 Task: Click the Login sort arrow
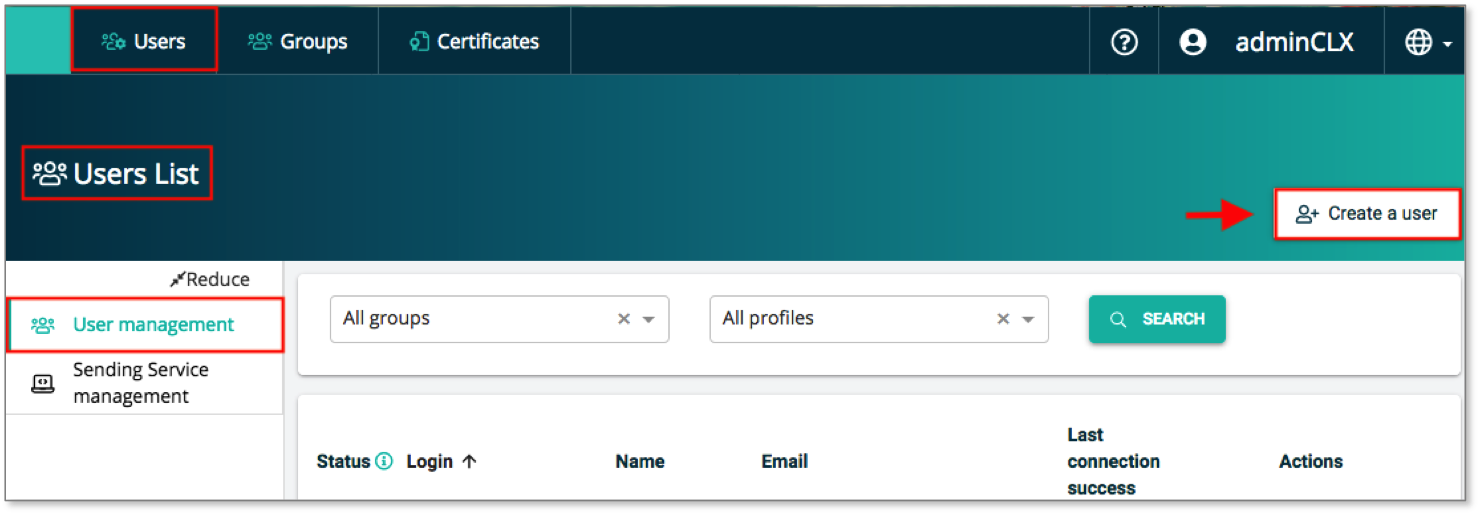tap(469, 461)
